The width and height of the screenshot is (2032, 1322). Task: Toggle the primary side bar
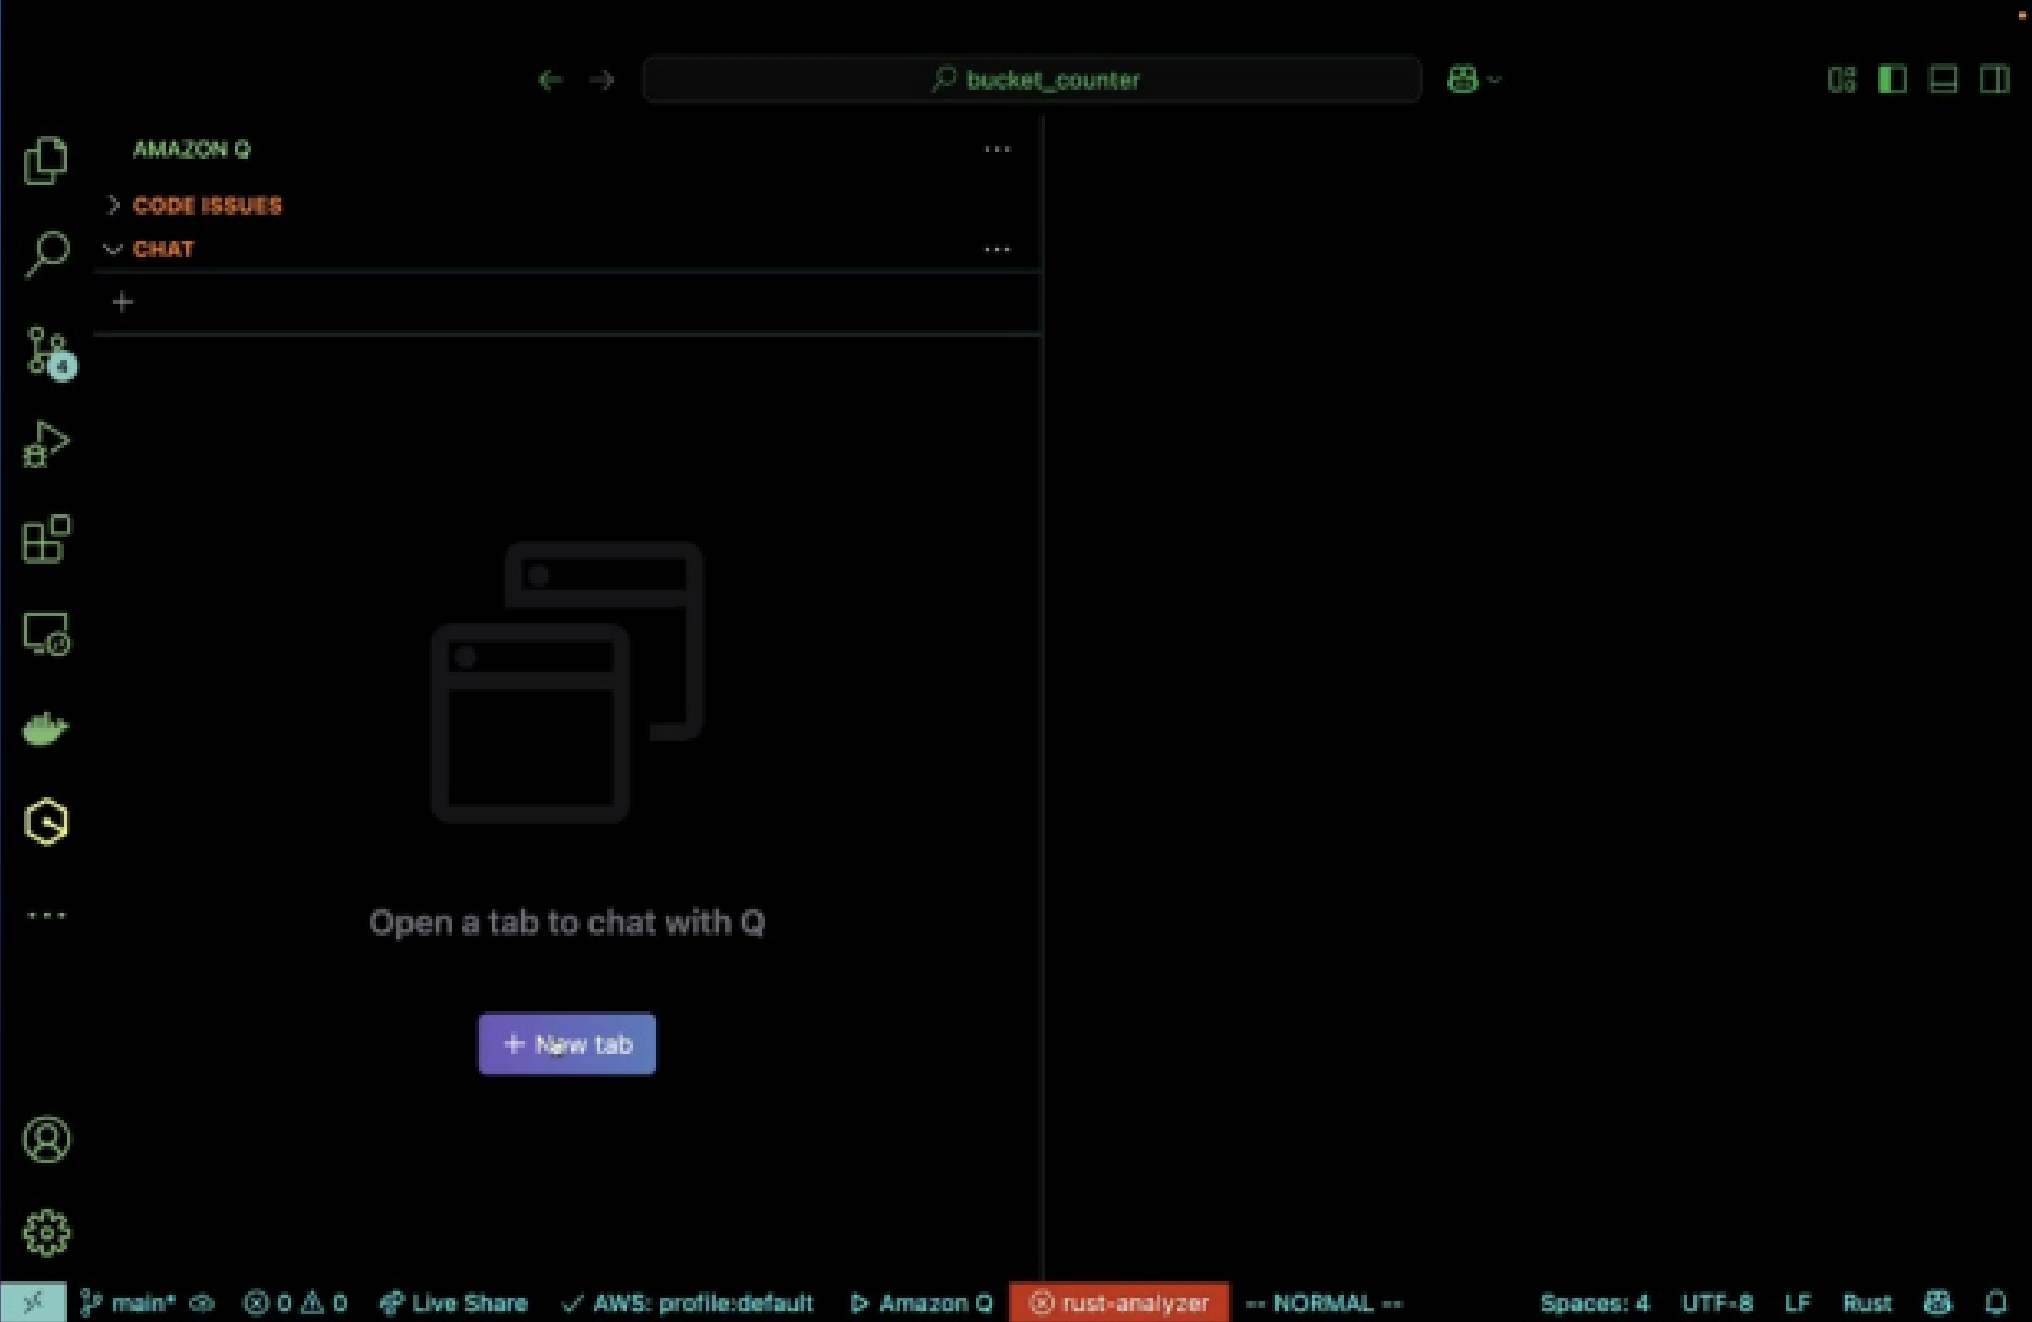(x=1892, y=80)
